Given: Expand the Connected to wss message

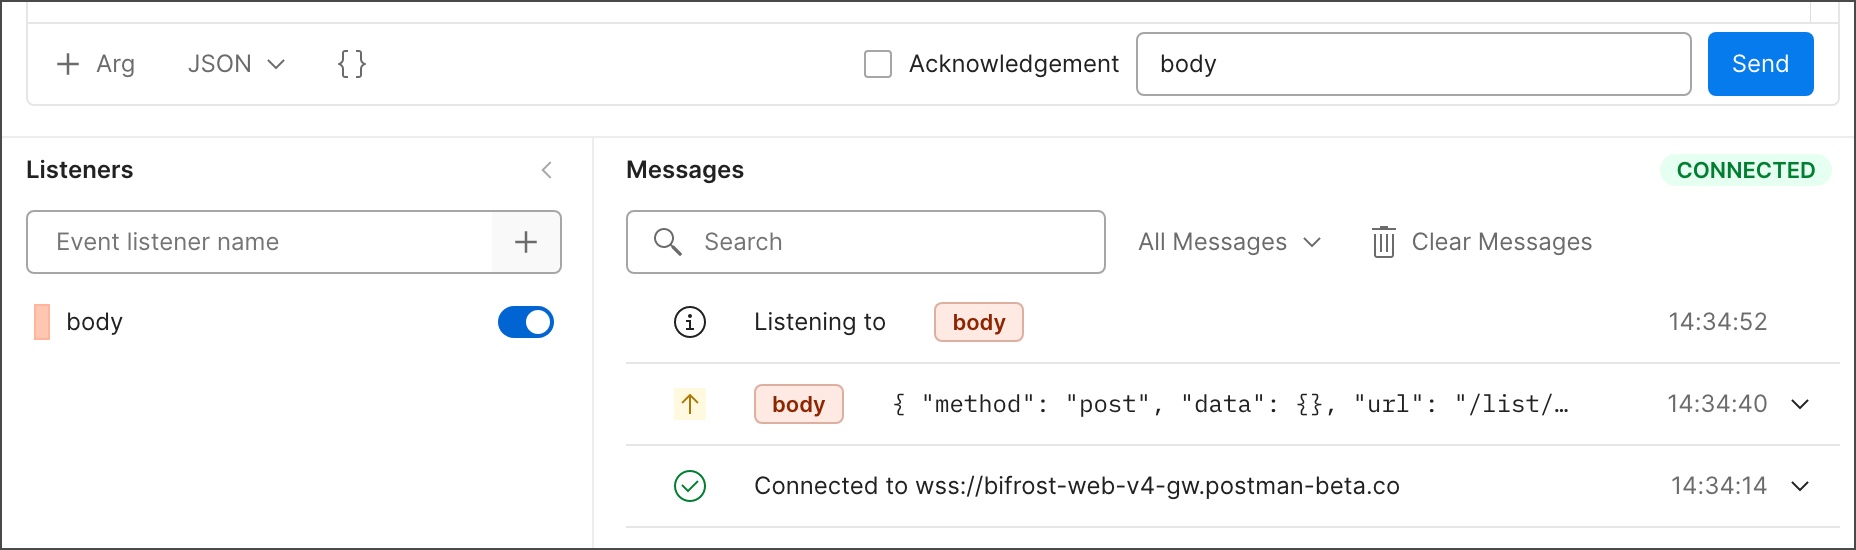Looking at the screenshot, I should pyautogui.click(x=1800, y=486).
